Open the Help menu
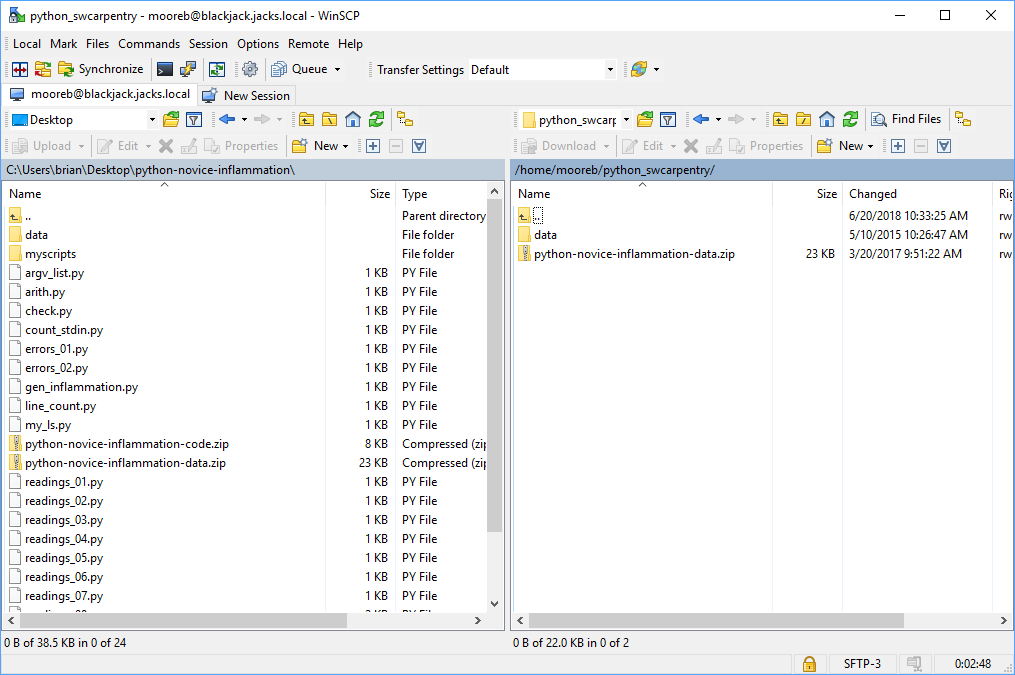The height and width of the screenshot is (675, 1015). pyautogui.click(x=350, y=44)
